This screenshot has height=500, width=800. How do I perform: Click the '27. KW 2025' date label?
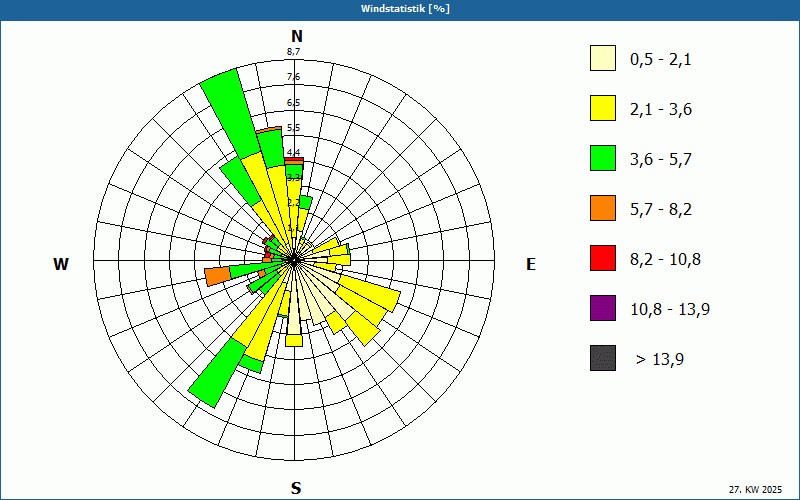click(x=755, y=489)
